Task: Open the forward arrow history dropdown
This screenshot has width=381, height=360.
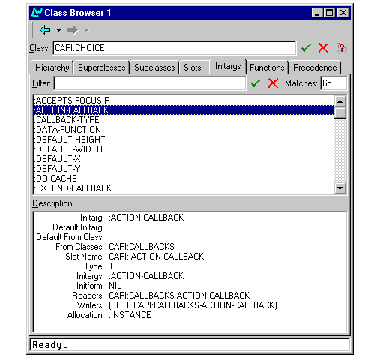Action: pos(86,31)
